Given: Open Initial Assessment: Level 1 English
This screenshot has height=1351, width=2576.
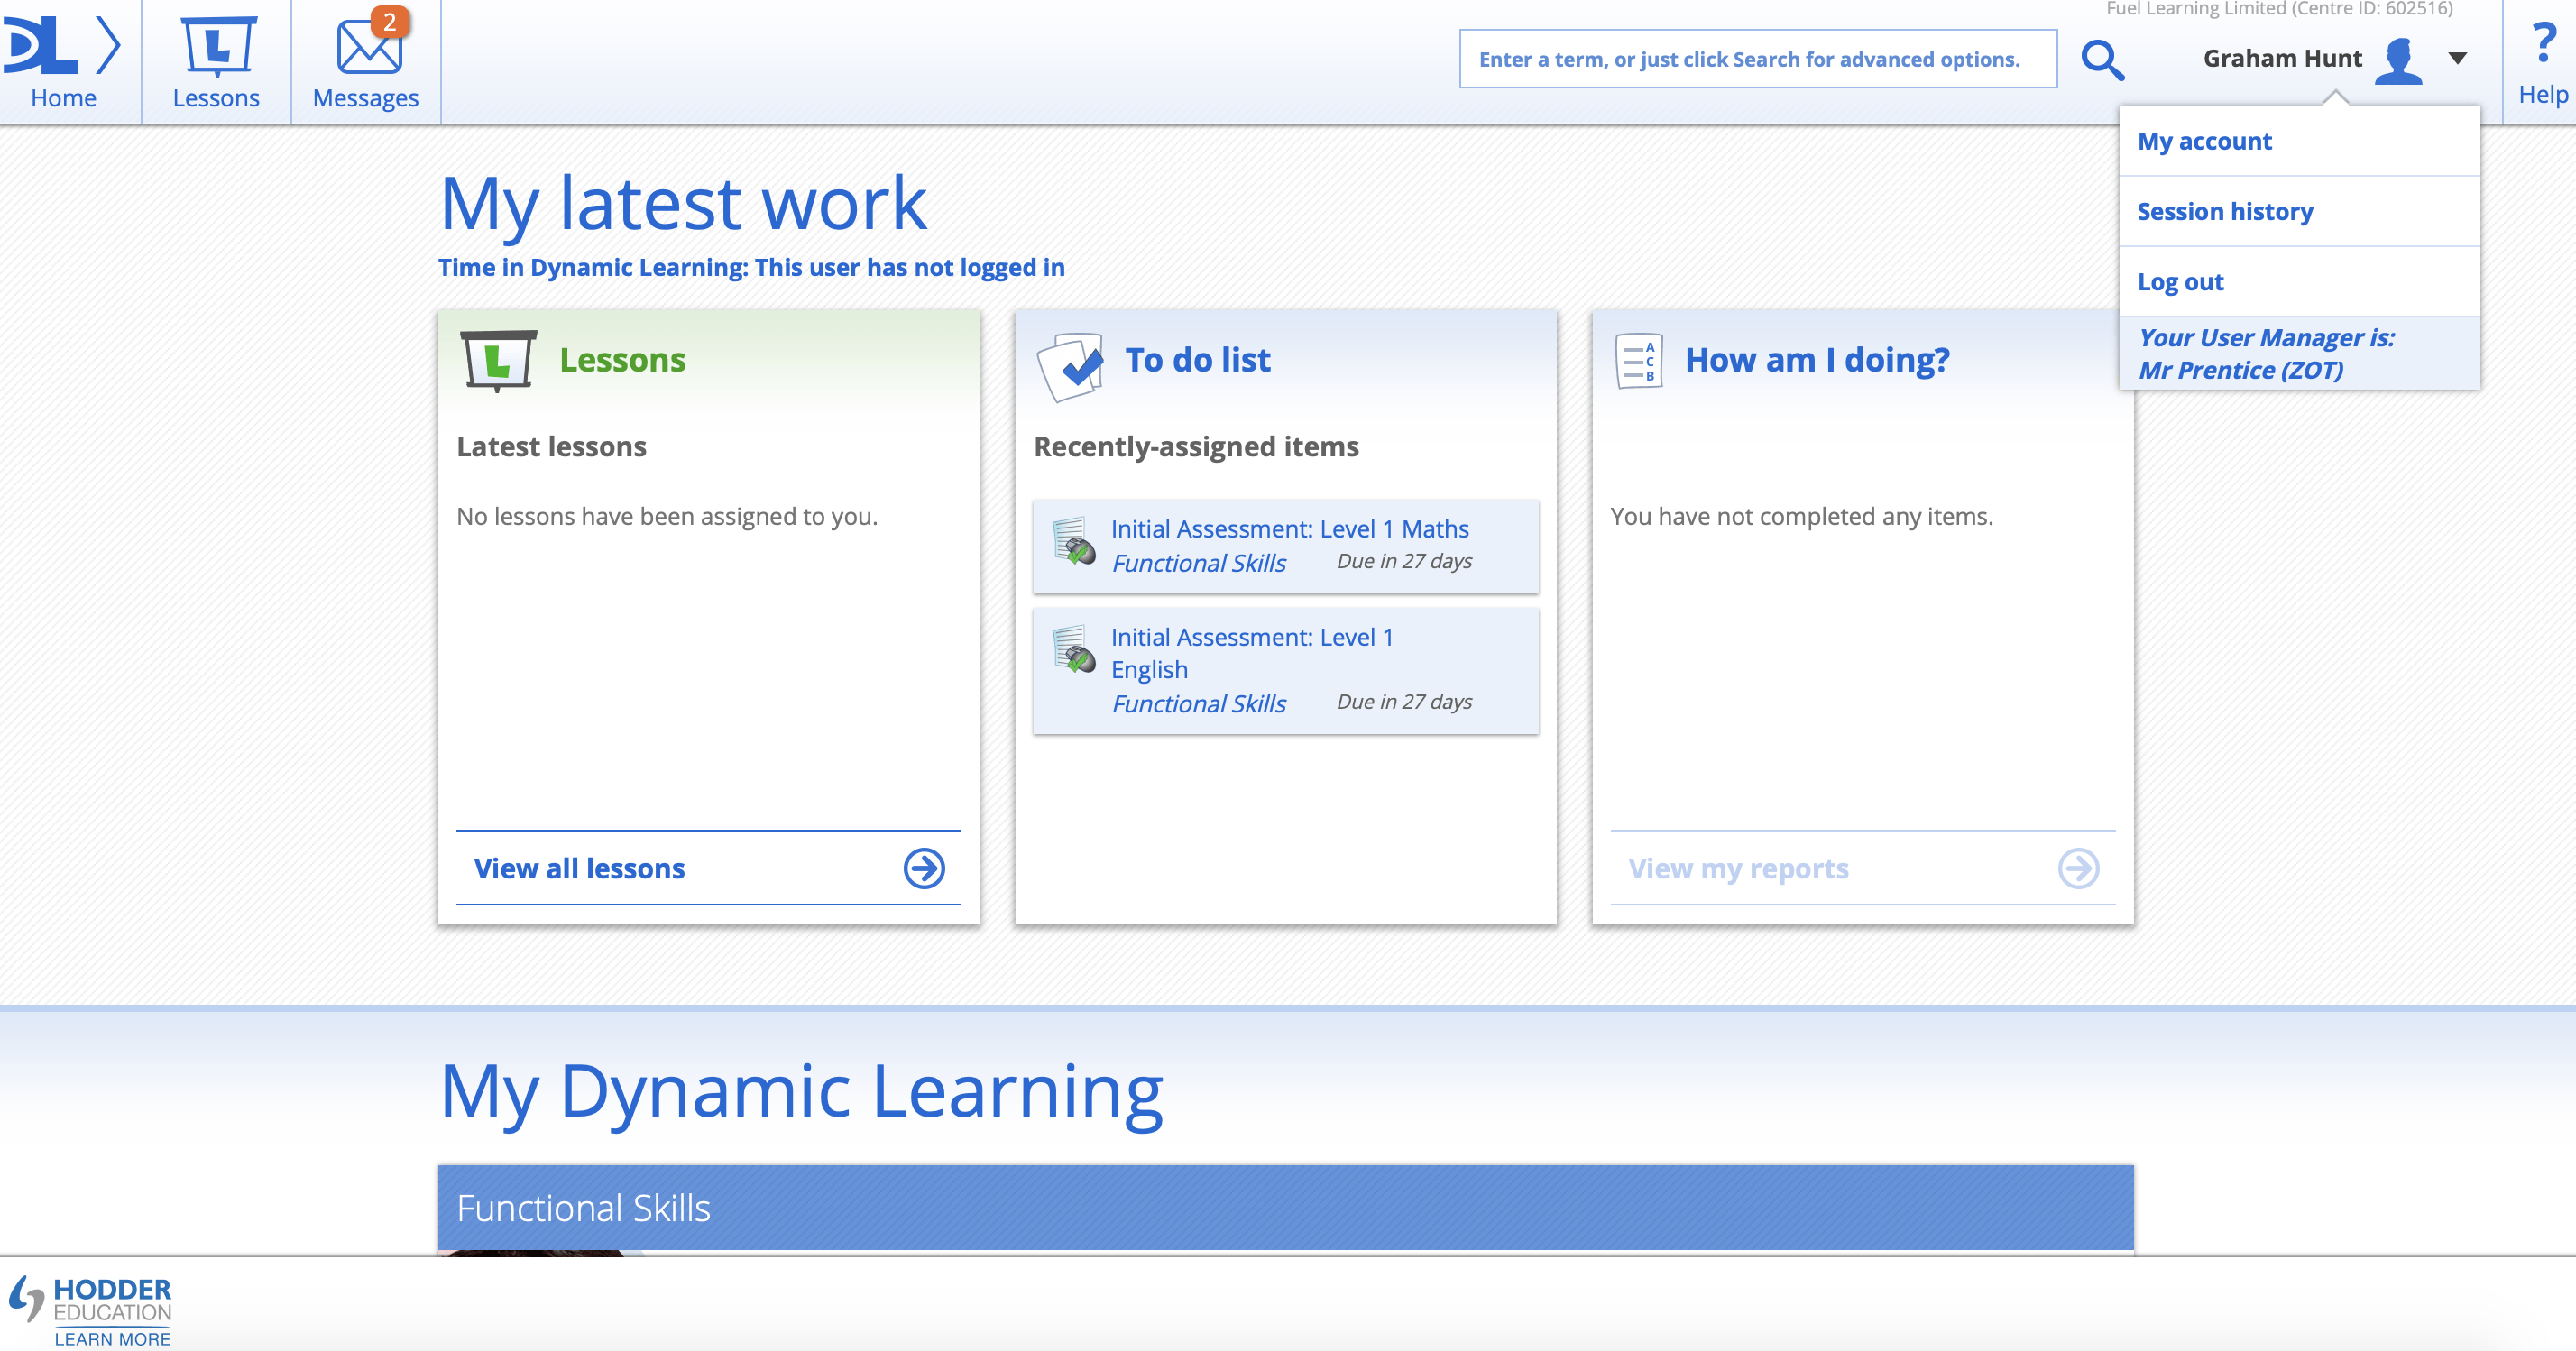Looking at the screenshot, I should click(x=1252, y=653).
